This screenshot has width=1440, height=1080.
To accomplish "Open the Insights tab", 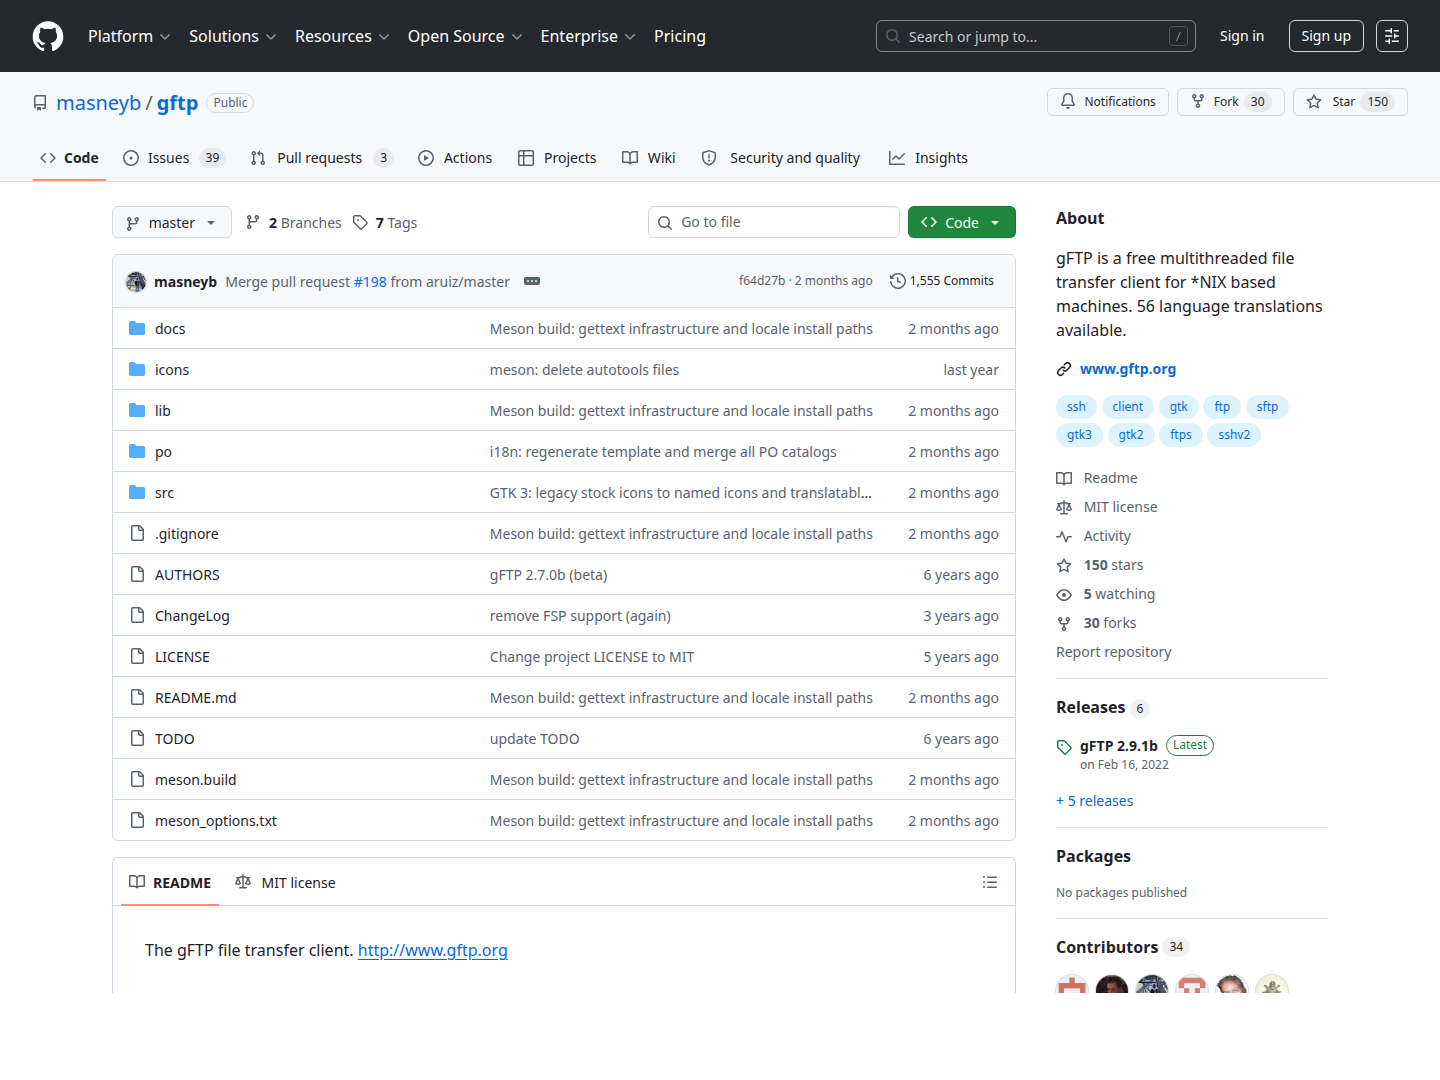I will click(928, 158).
